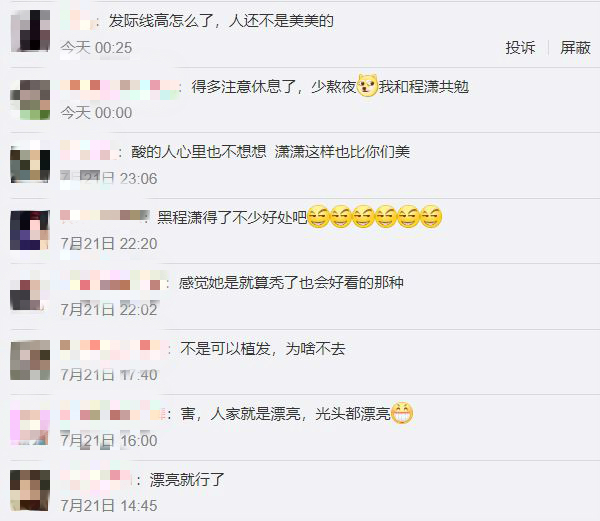Open avatar beside 漂亮就行了 comment

30,492
